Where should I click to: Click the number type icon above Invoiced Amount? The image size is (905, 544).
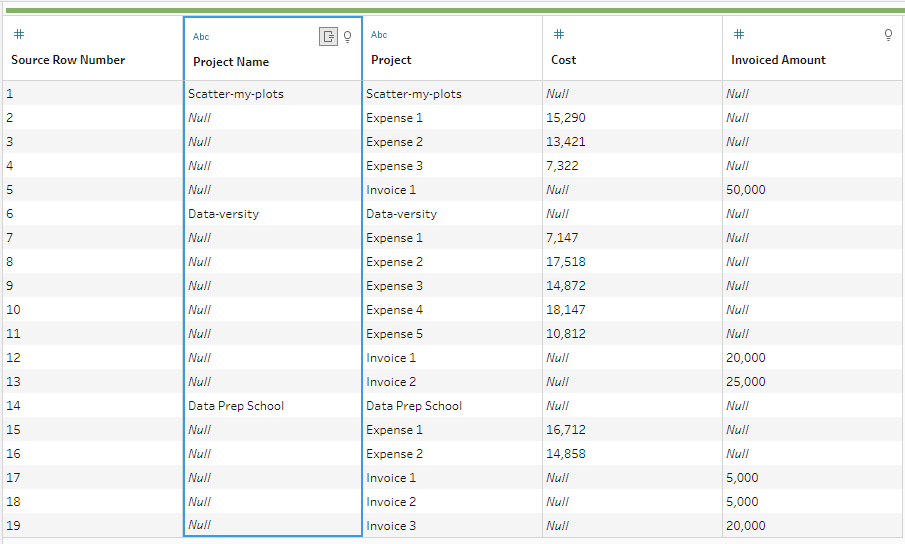(x=737, y=35)
